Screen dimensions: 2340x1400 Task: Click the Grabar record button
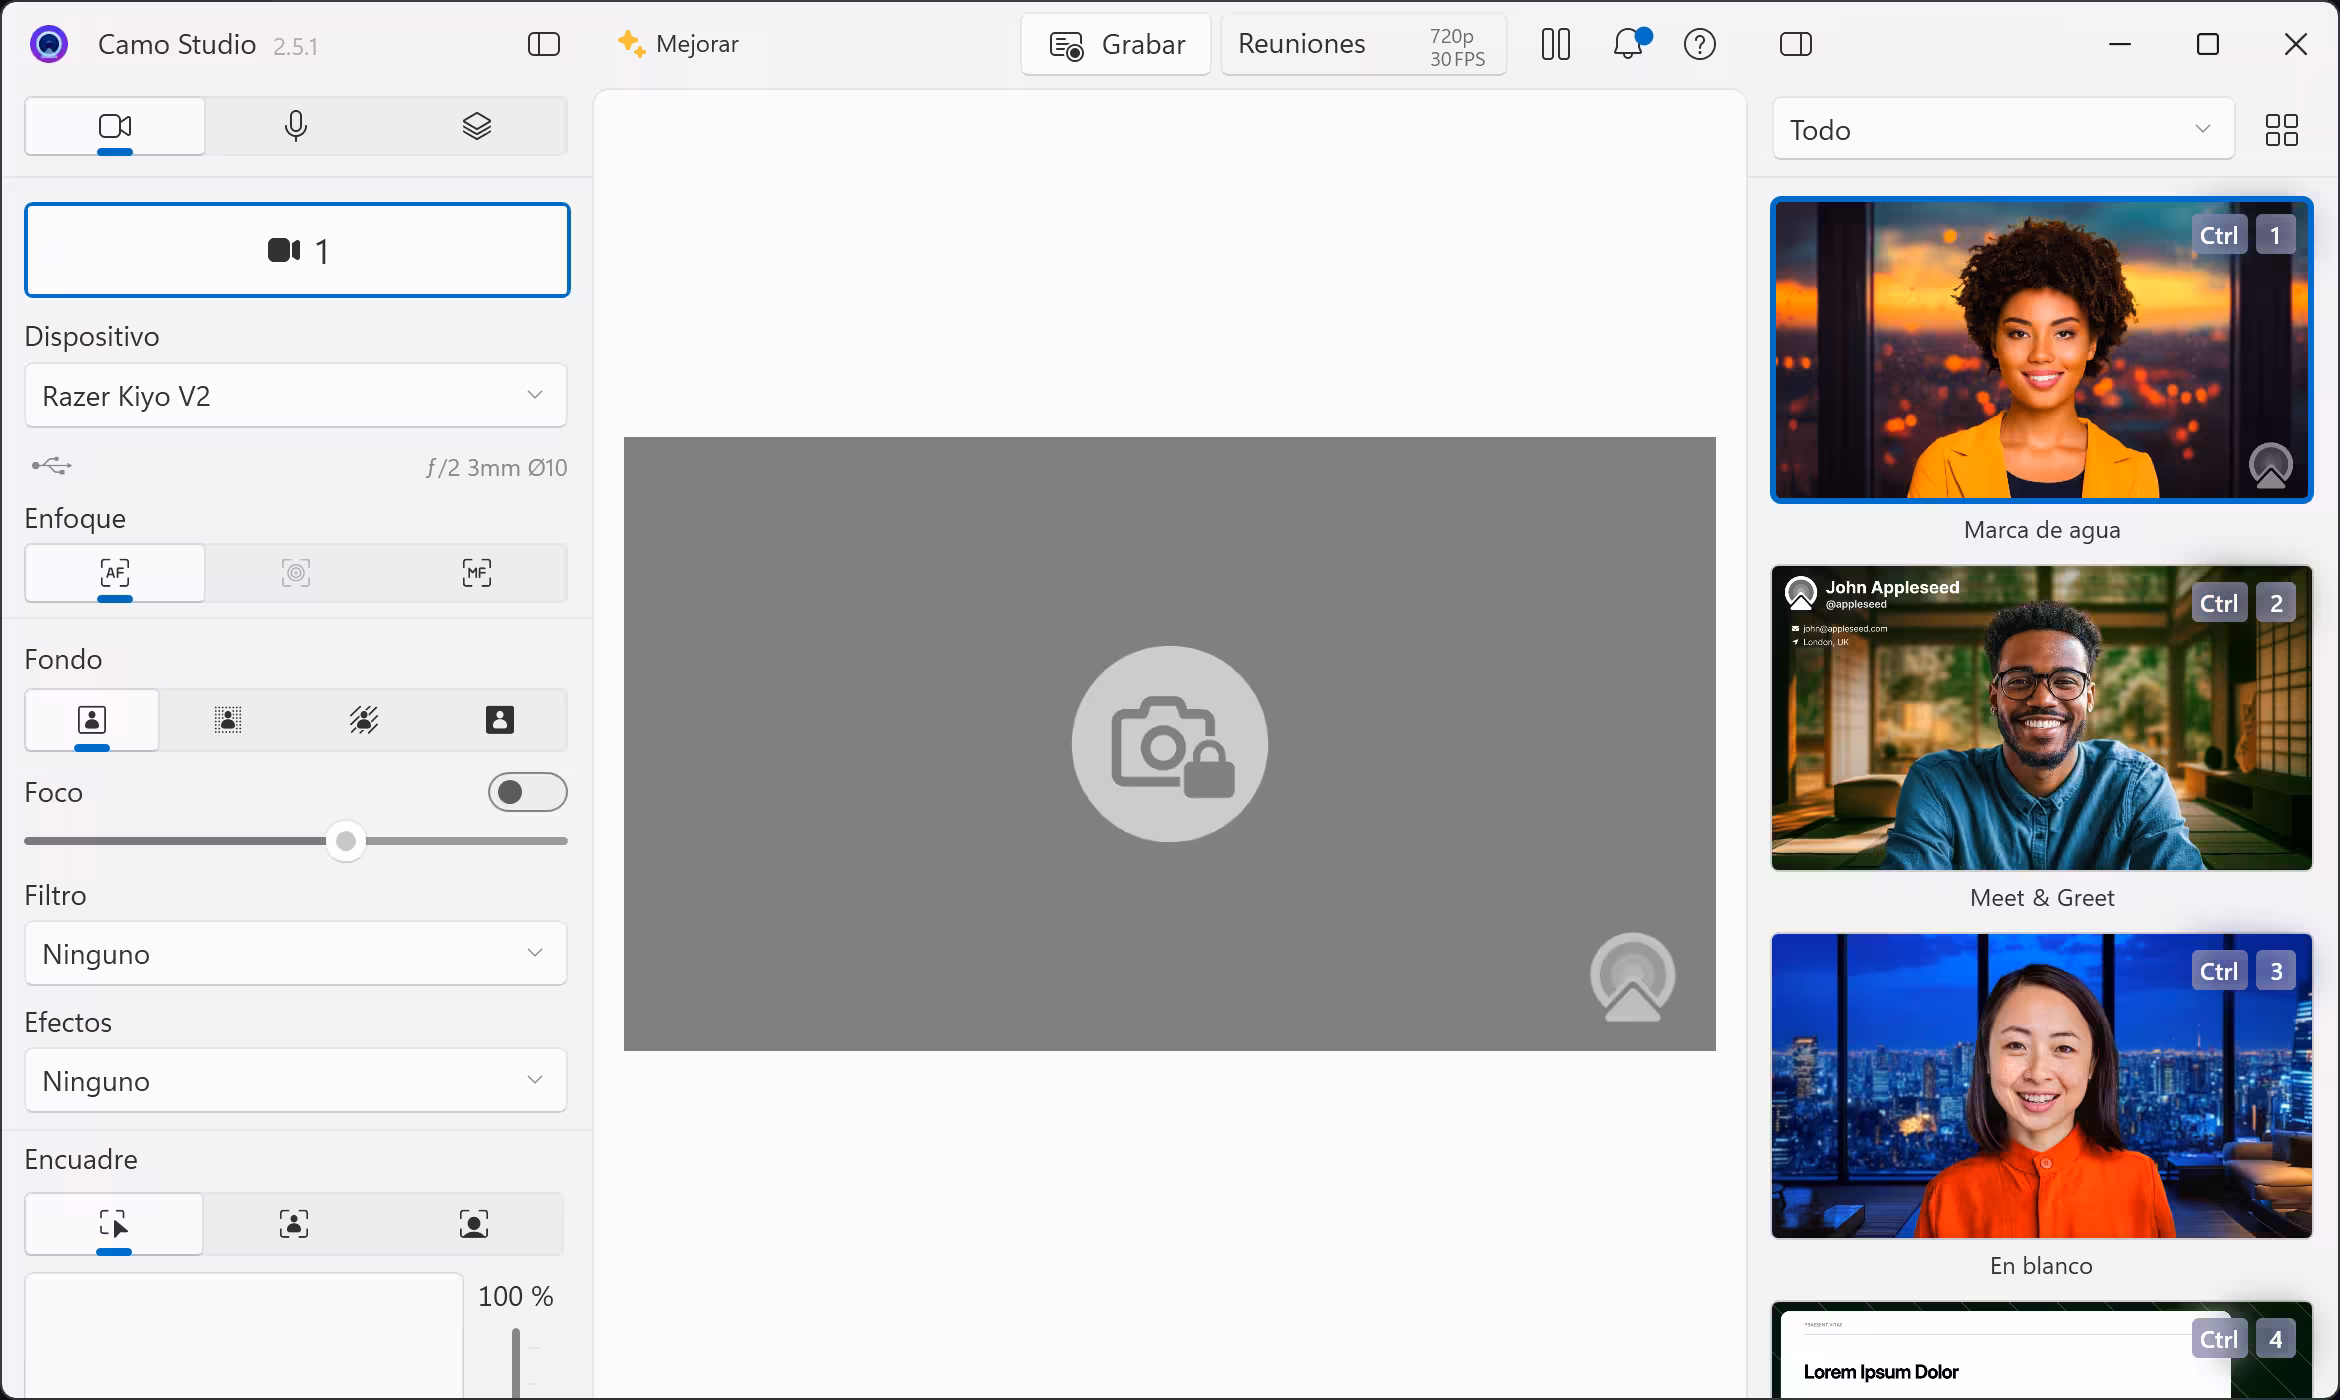[x=1116, y=44]
